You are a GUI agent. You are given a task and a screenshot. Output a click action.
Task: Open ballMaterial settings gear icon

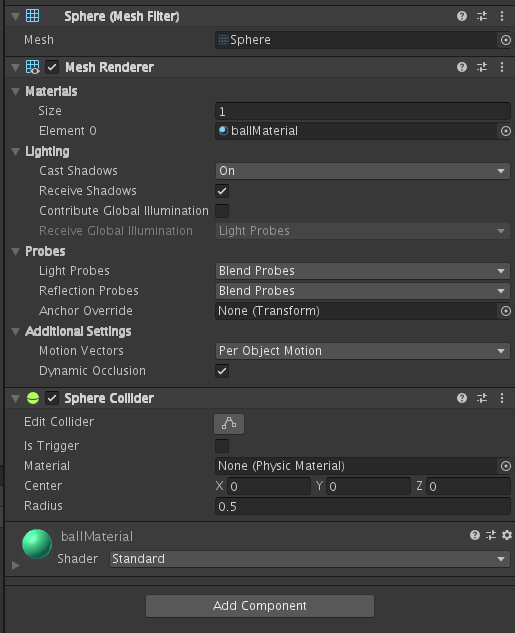507,535
